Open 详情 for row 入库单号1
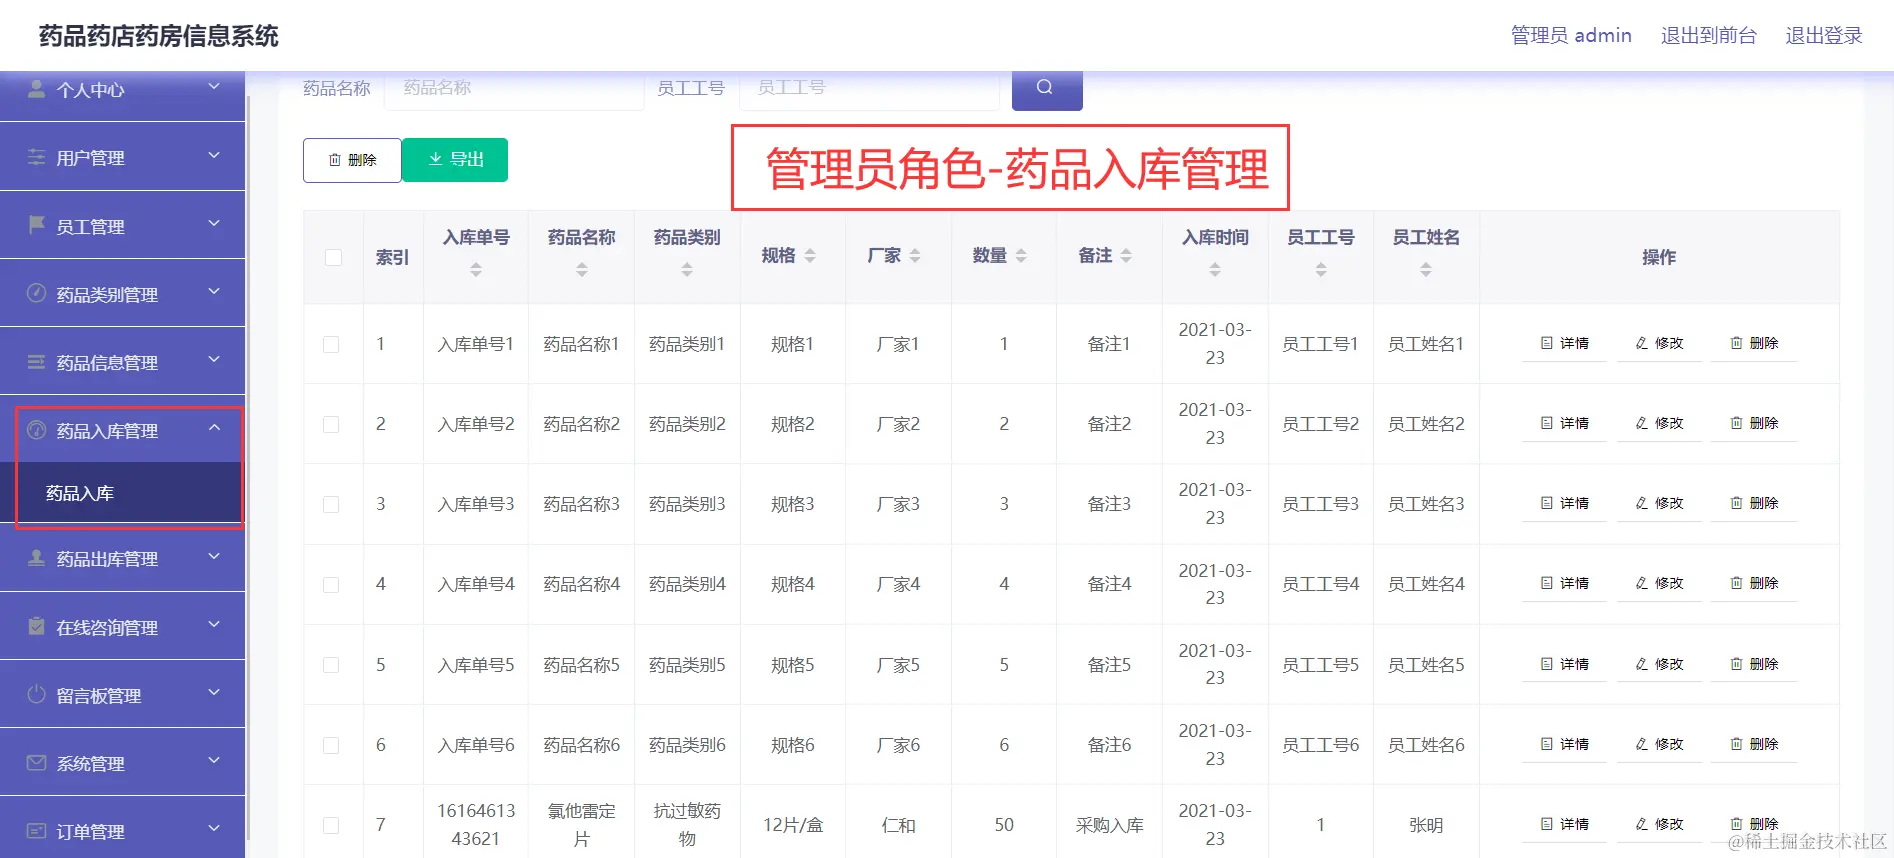Screen dimensions: 1894x858 click(1564, 343)
